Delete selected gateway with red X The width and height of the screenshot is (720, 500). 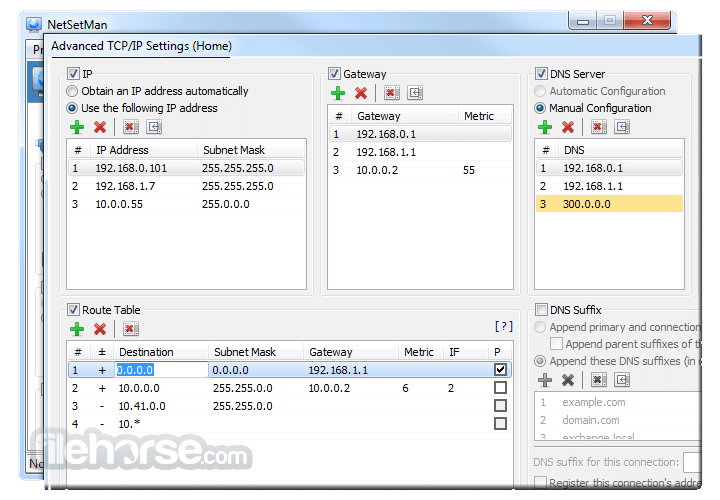click(361, 93)
